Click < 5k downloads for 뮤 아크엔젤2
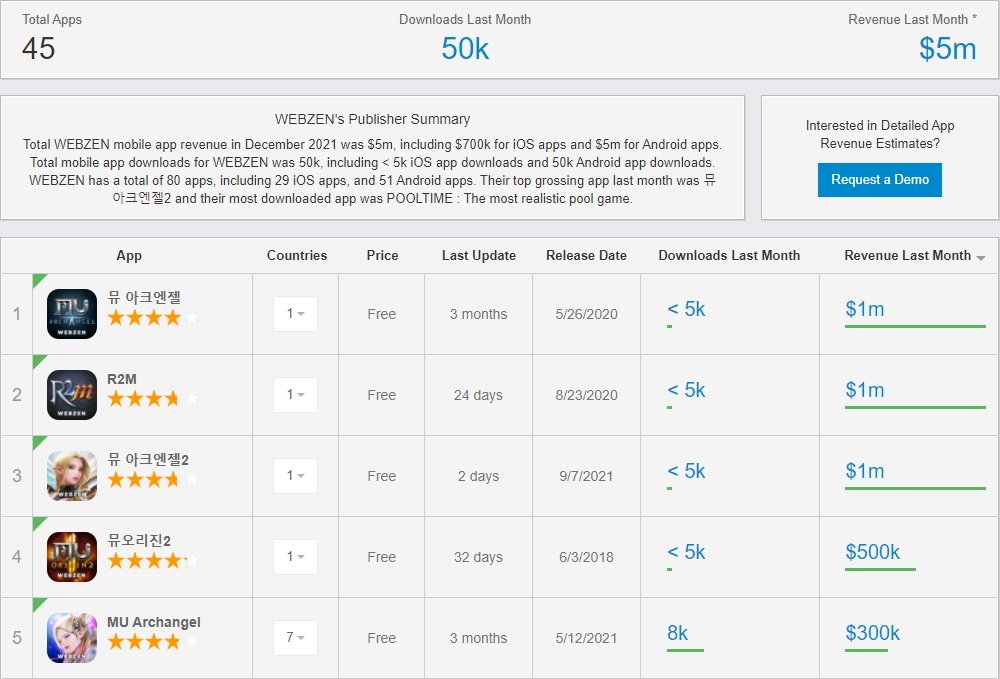 686,471
